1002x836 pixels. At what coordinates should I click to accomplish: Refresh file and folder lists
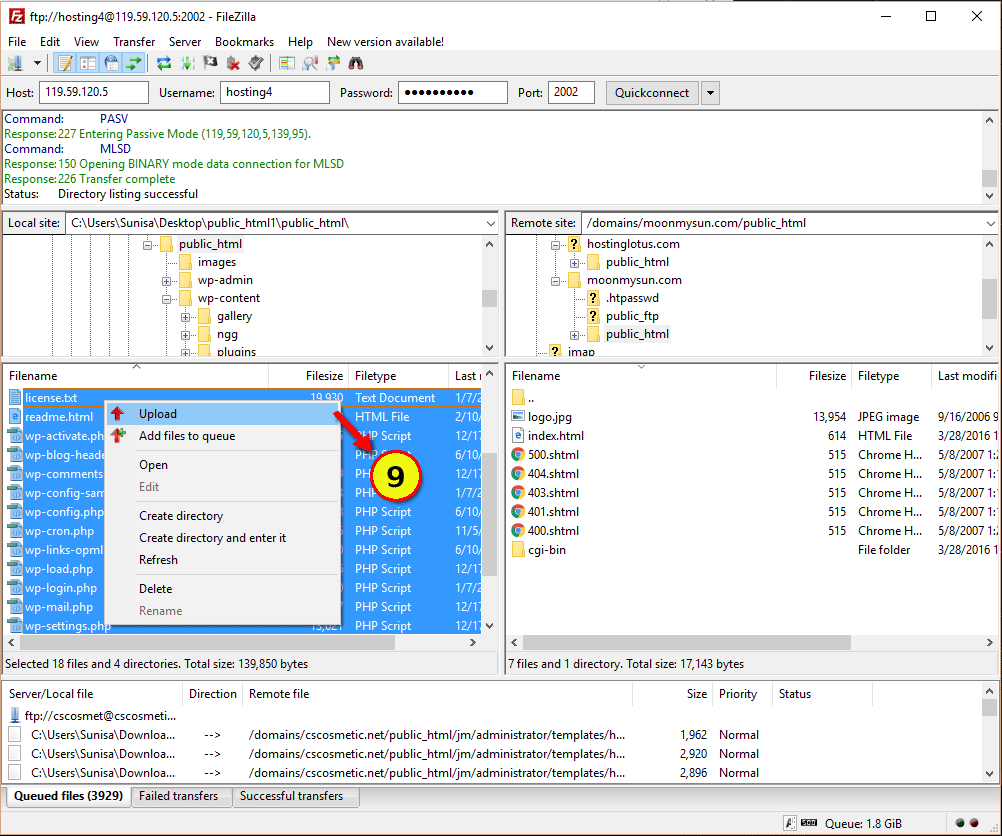164,63
